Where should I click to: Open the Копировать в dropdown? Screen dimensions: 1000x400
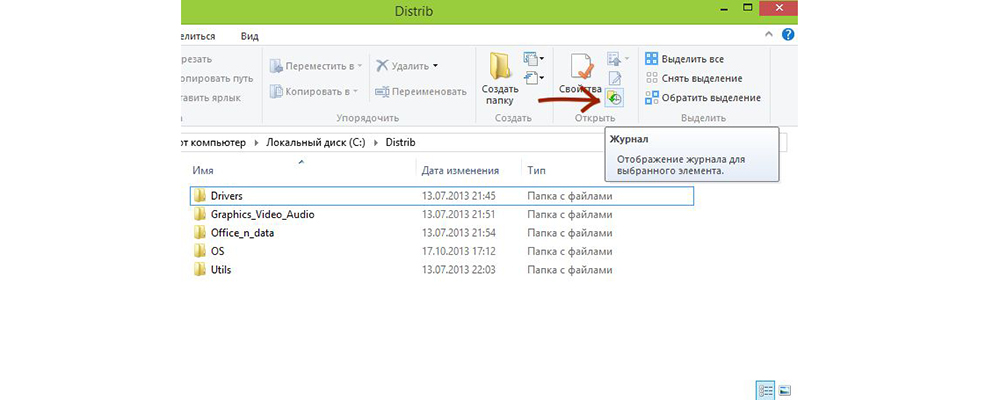313,91
